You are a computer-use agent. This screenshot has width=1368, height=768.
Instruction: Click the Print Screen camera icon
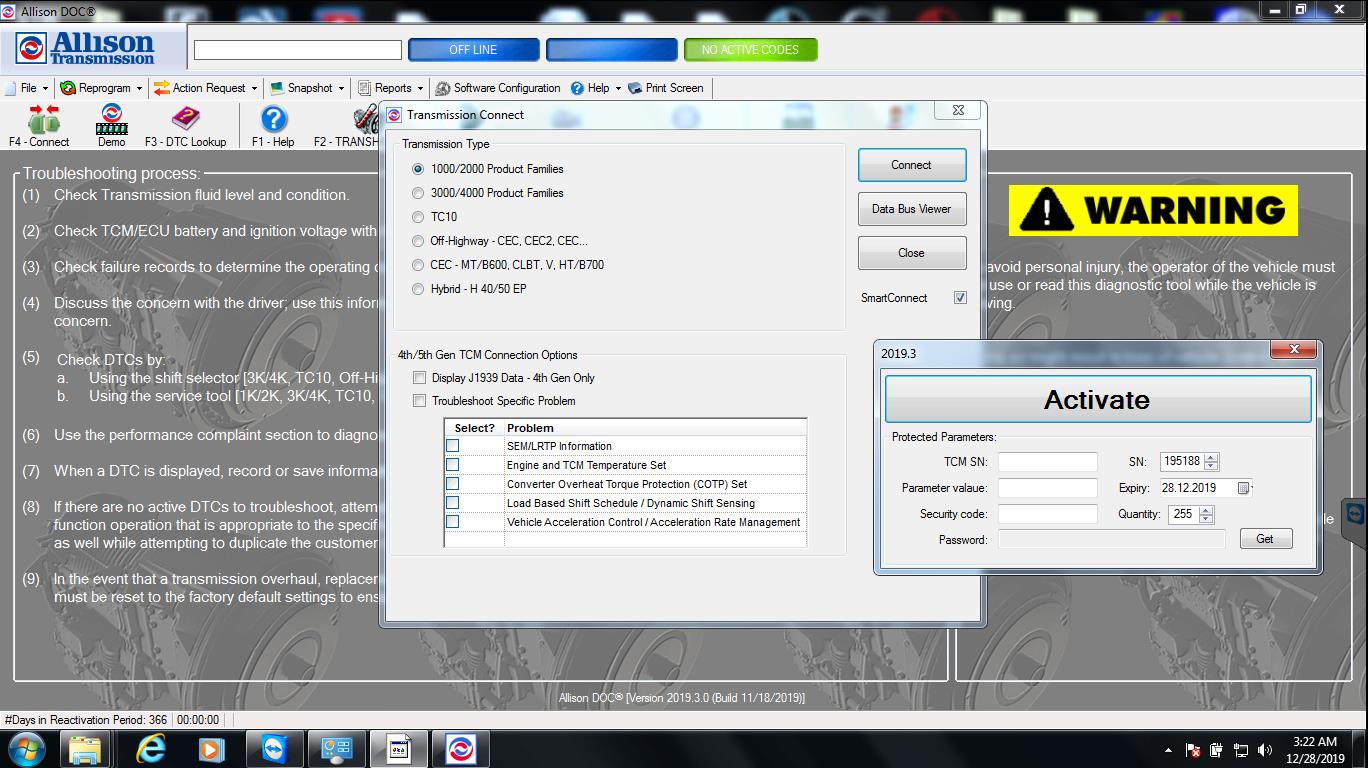click(x=635, y=88)
